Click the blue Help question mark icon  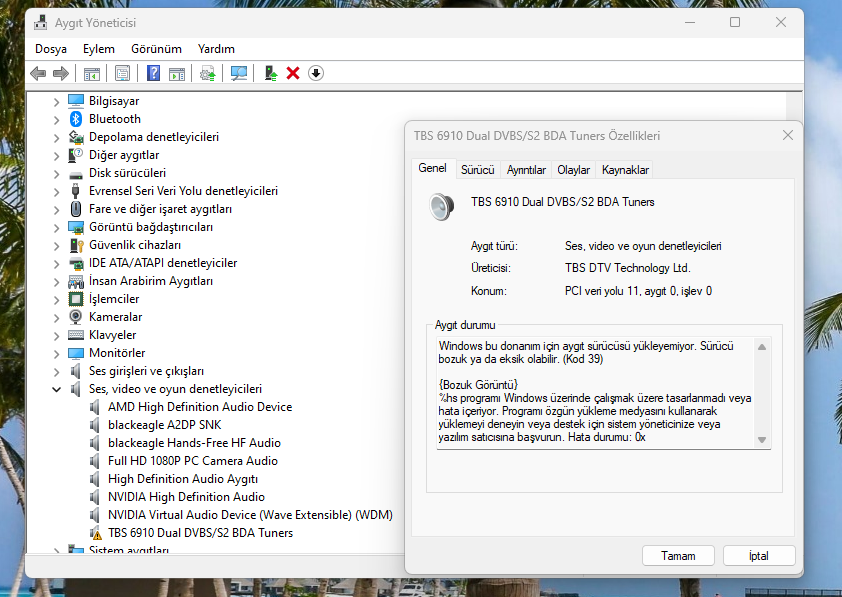click(x=154, y=73)
